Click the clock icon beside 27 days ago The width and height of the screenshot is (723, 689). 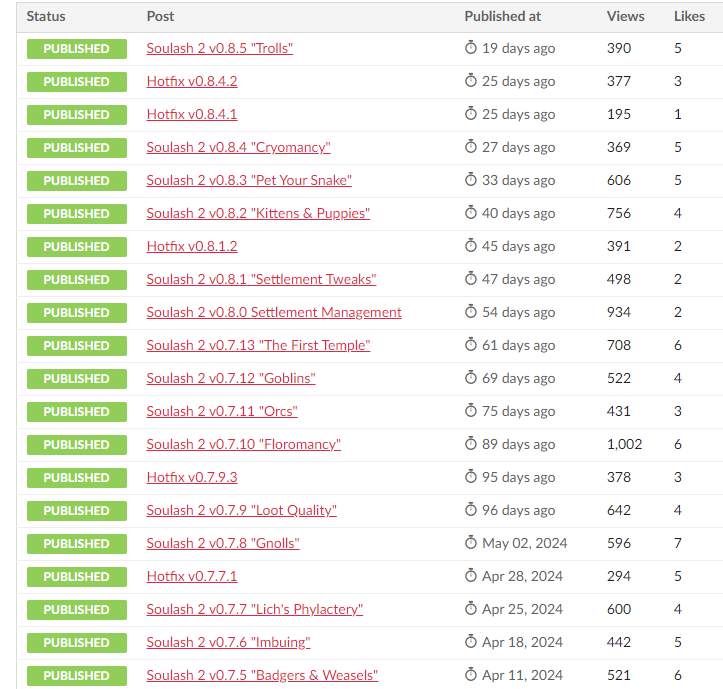pyautogui.click(x=471, y=147)
